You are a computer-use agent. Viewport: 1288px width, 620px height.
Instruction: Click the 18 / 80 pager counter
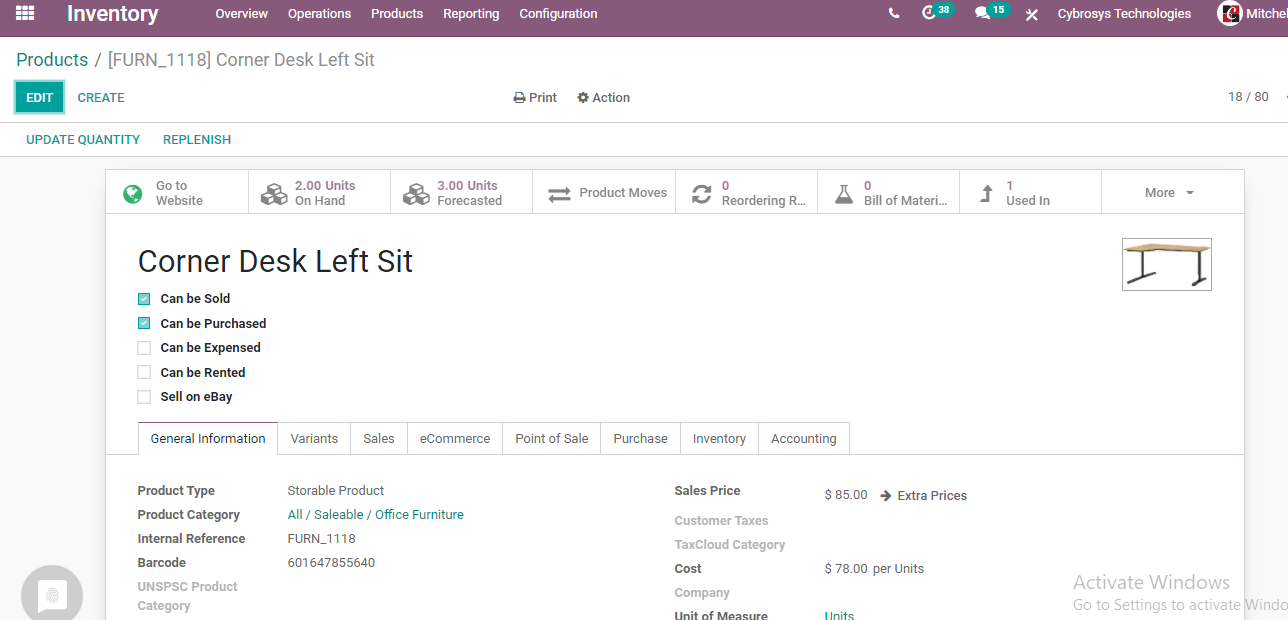pyautogui.click(x=1248, y=97)
